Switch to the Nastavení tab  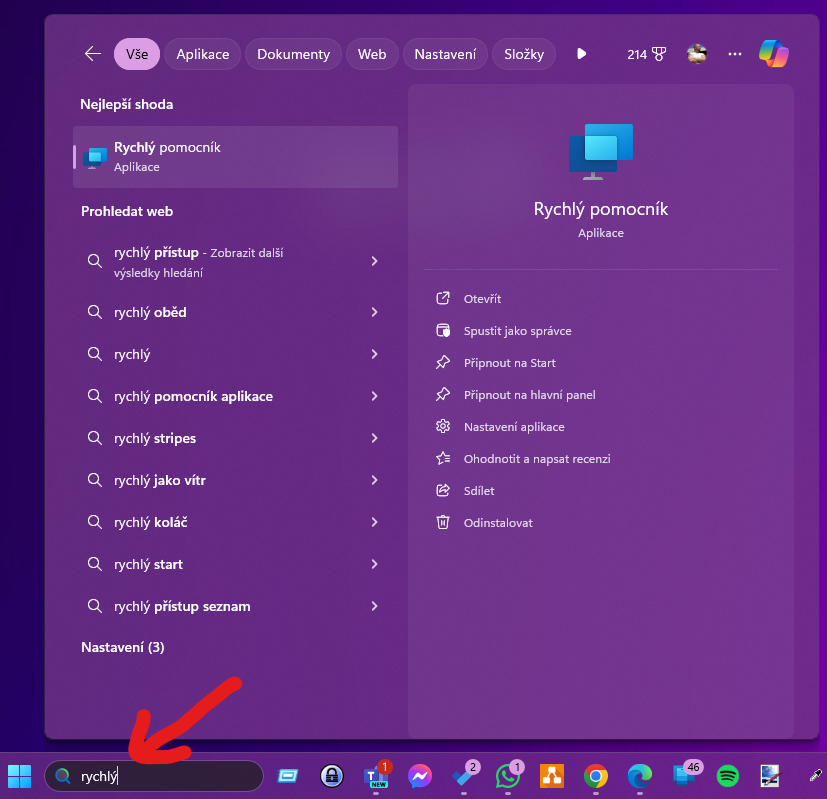click(445, 54)
